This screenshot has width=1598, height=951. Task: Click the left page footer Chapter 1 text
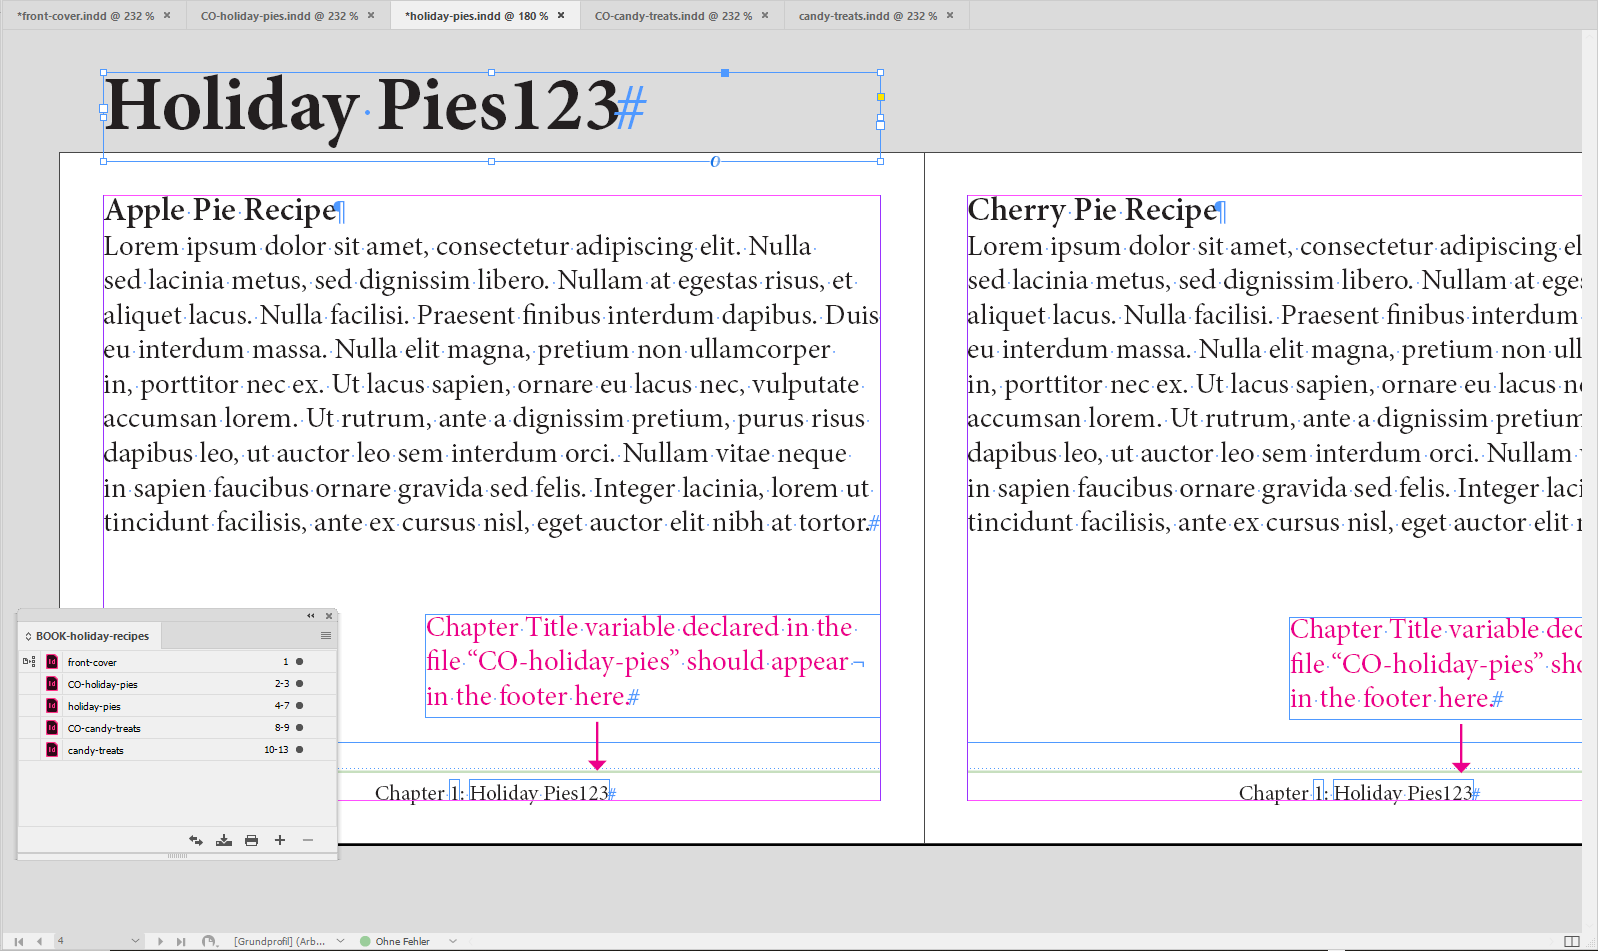click(x=492, y=793)
